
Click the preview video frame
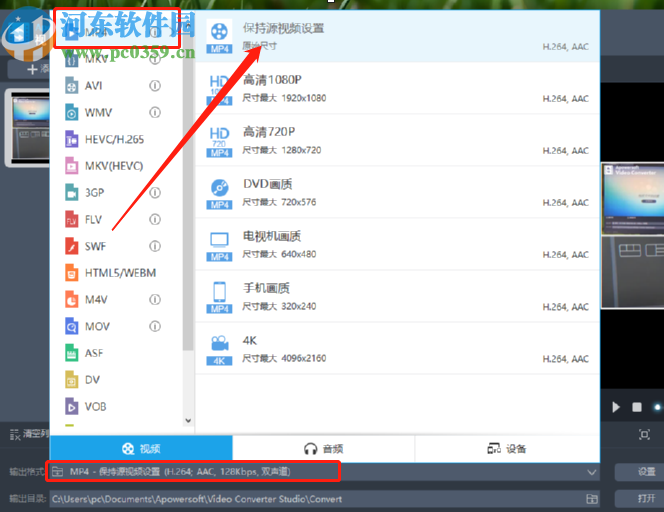[633, 235]
